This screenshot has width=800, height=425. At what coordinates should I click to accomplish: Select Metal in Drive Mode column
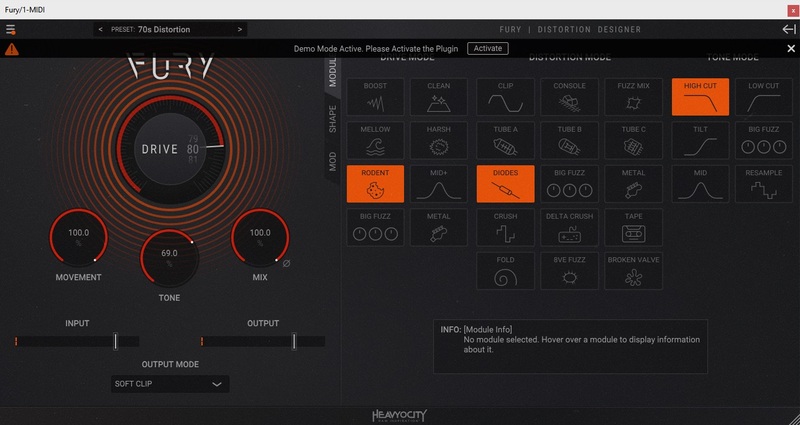point(439,227)
